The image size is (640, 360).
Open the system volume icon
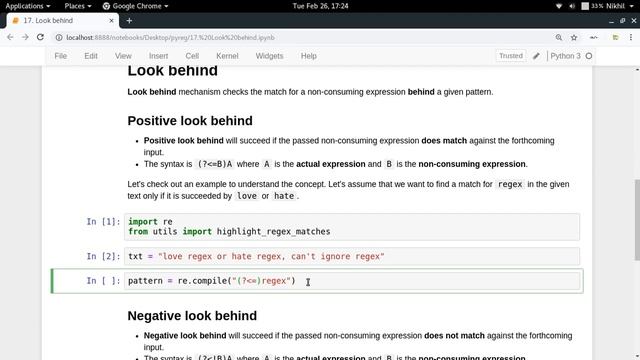coord(572,6)
